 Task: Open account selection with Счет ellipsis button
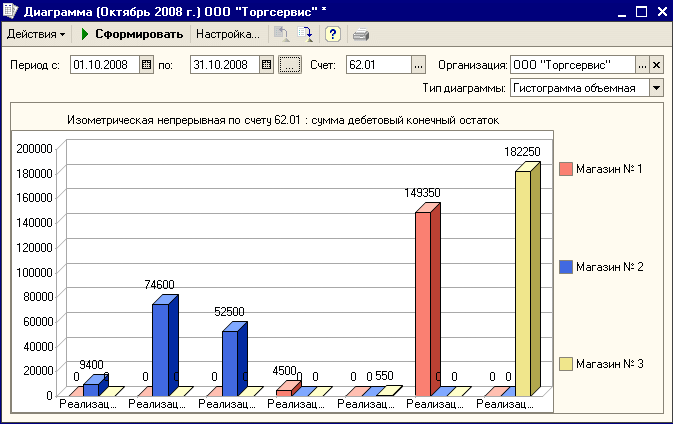click(418, 65)
